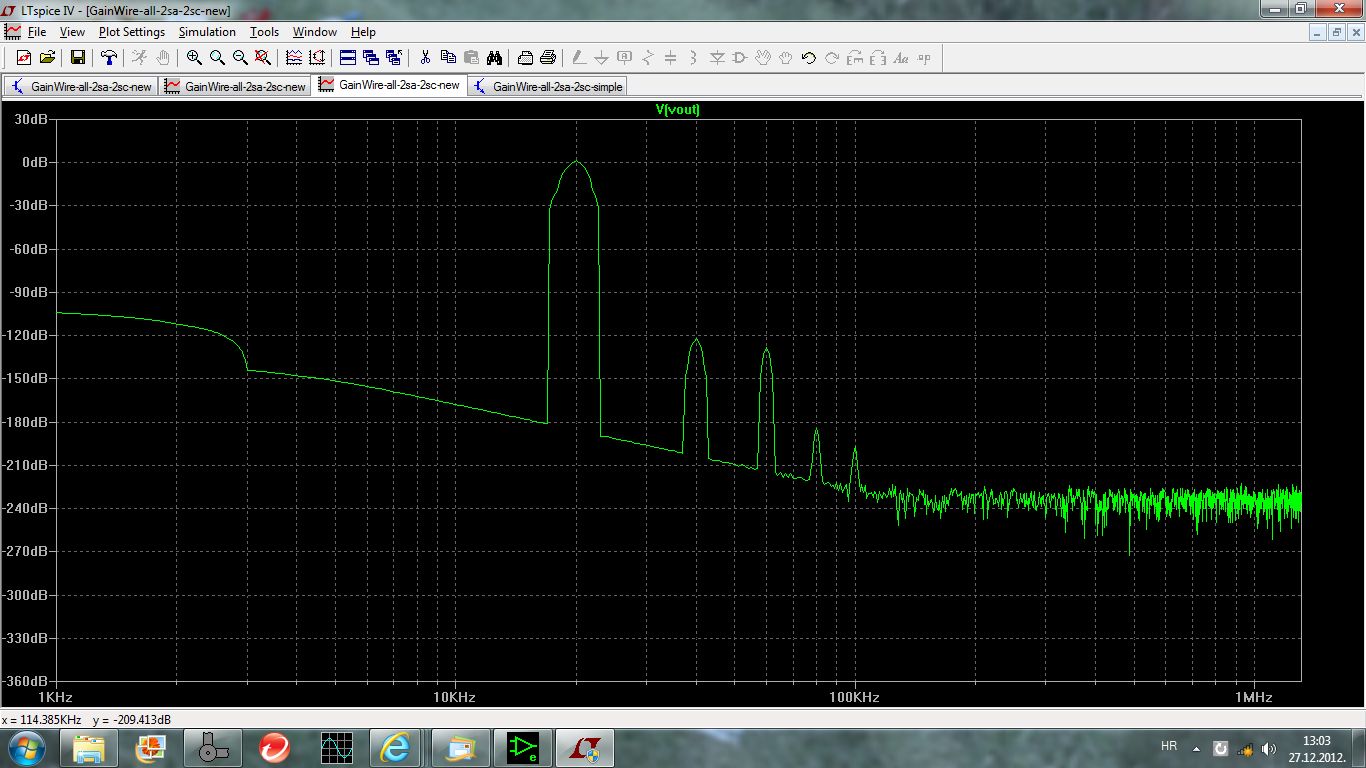Show hidden tray icons arrow
The image size is (1366, 768).
click(1196, 748)
